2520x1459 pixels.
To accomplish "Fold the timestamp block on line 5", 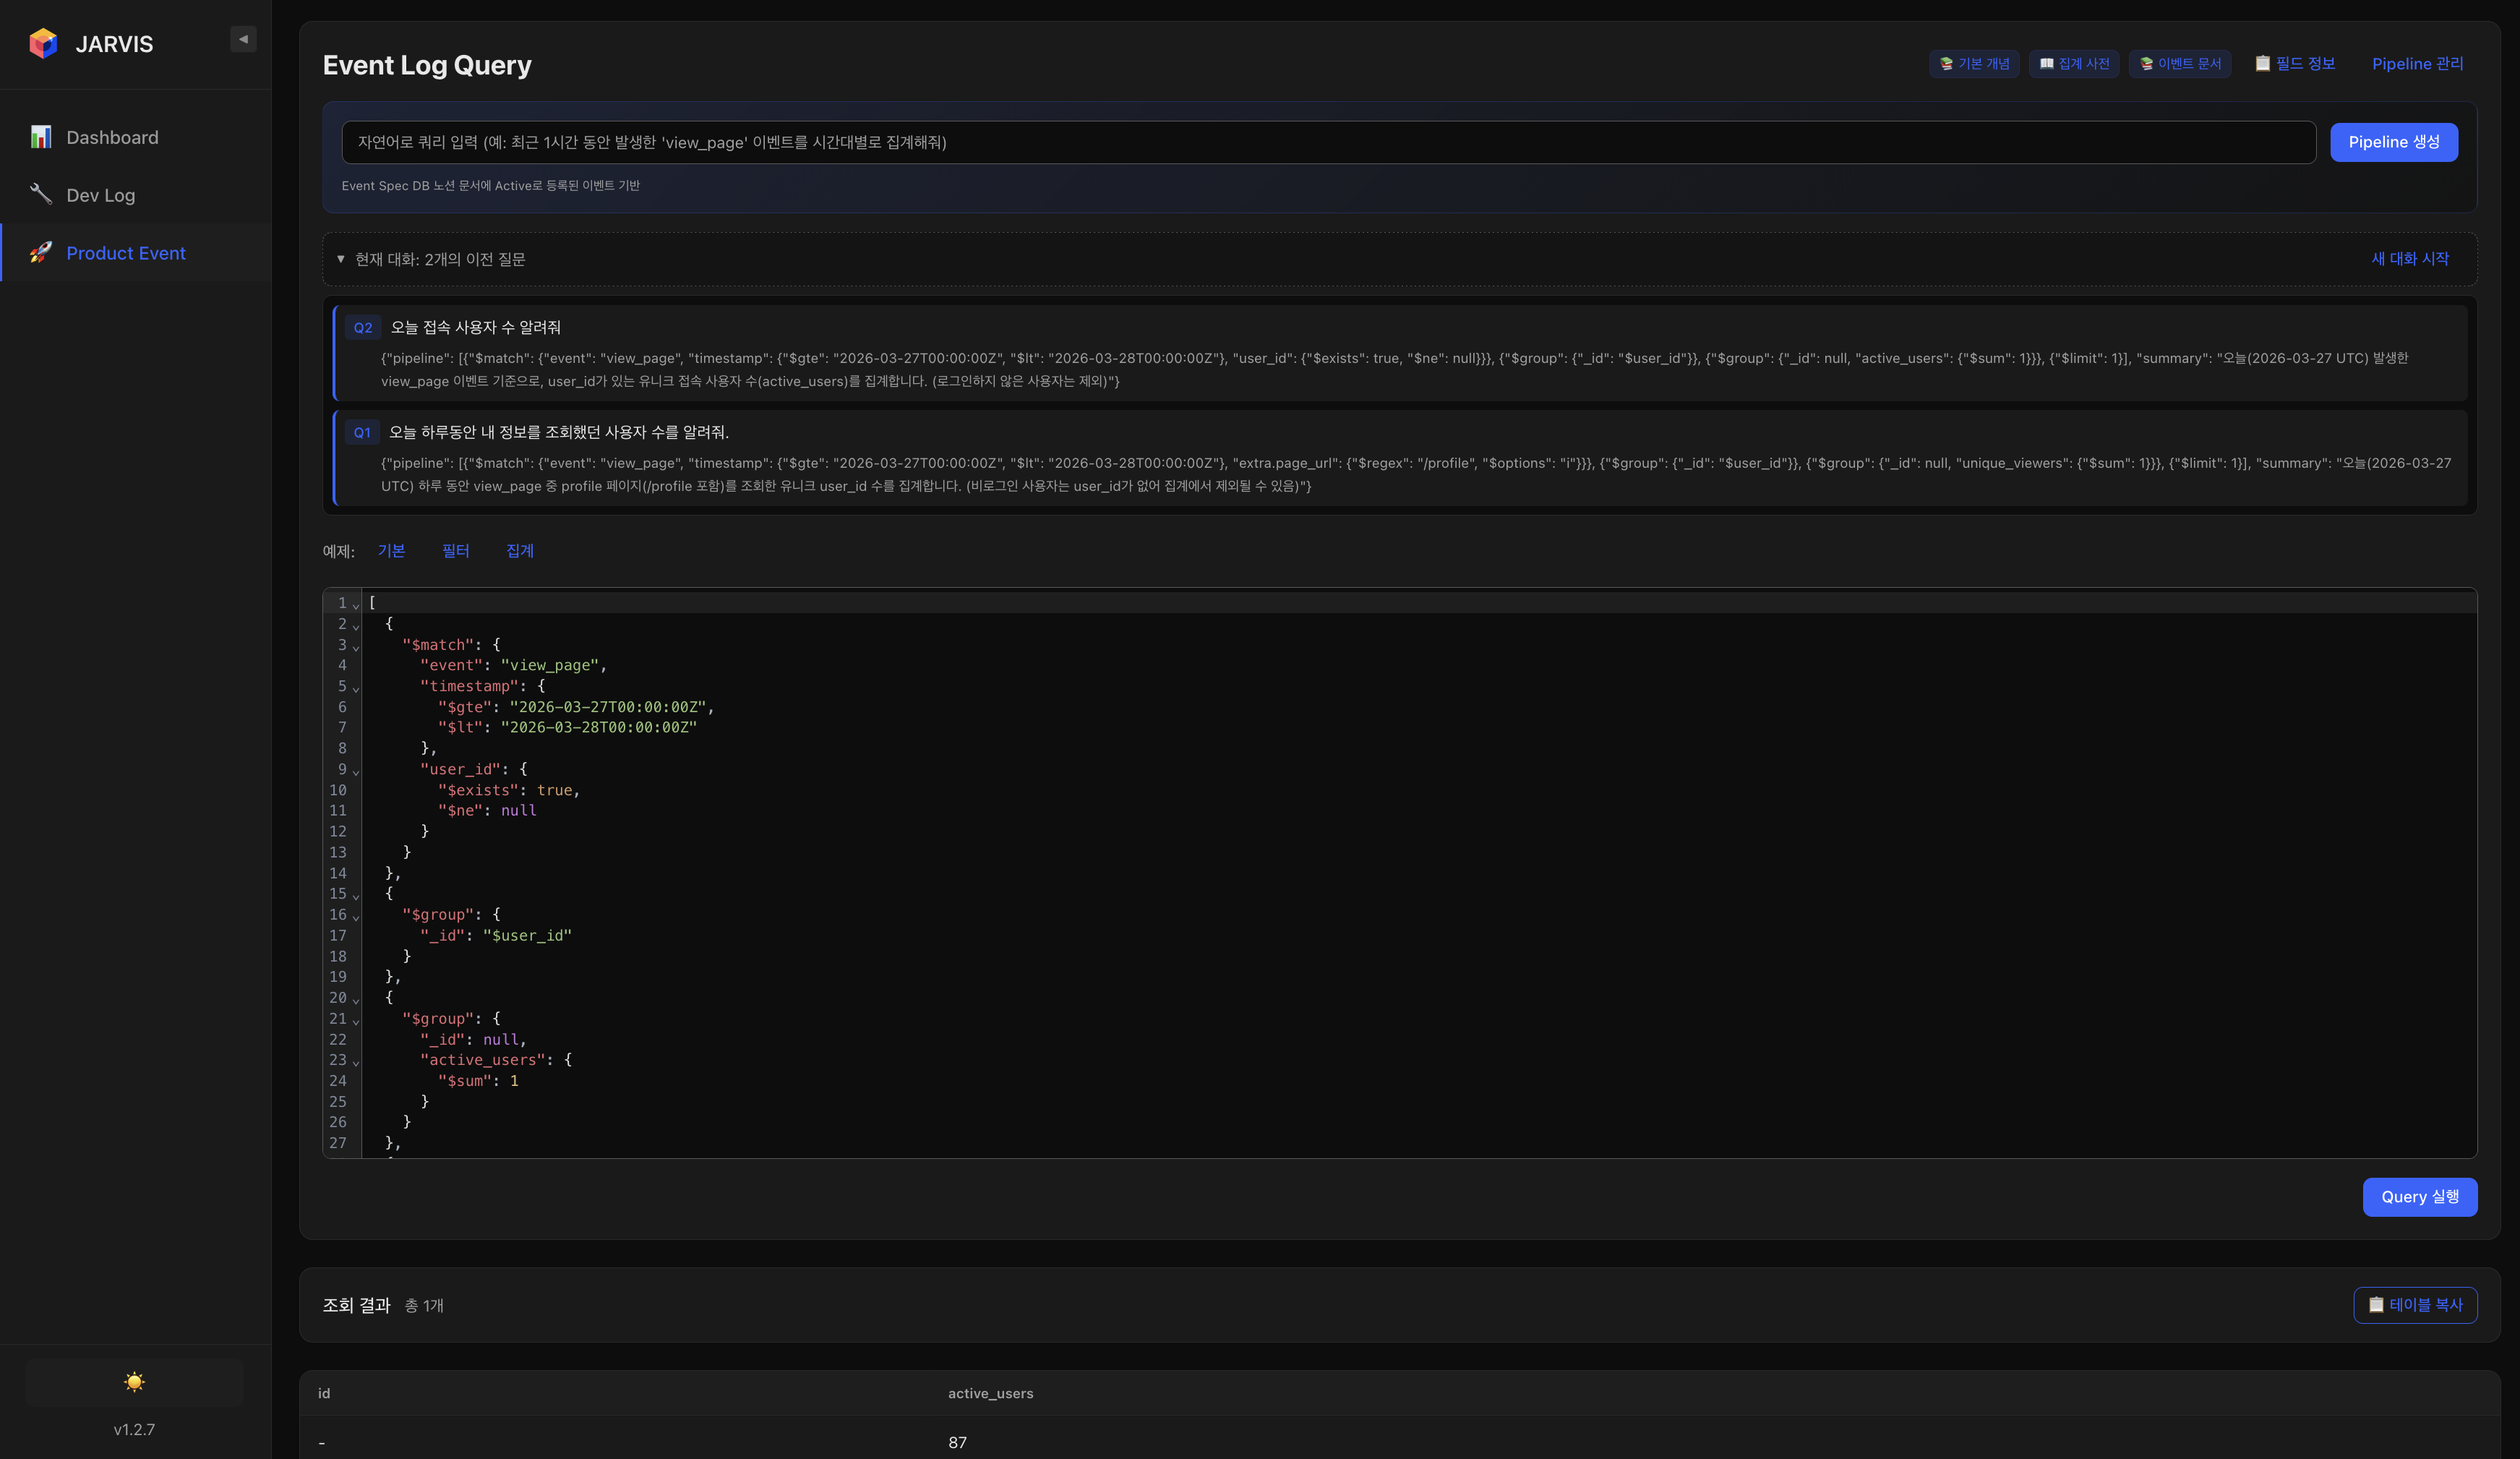I will [355, 690].
